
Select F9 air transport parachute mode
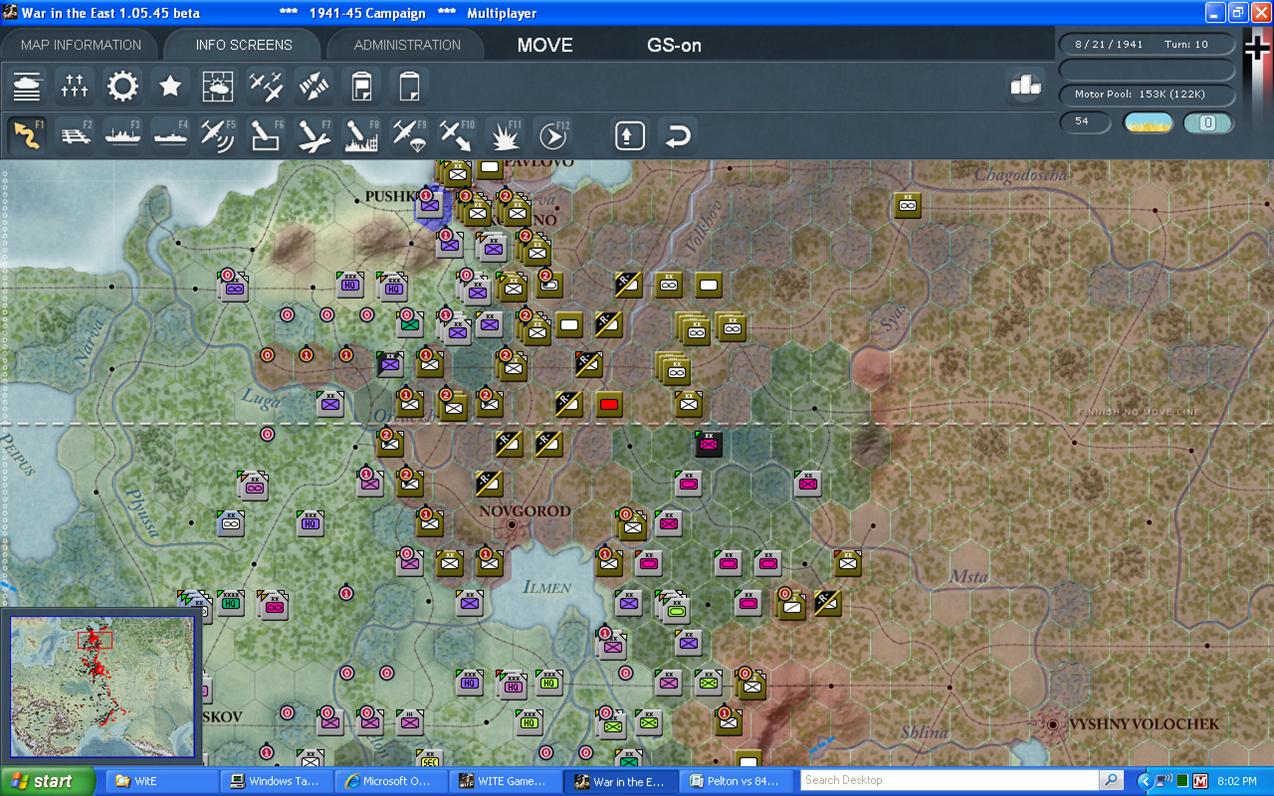click(x=409, y=135)
